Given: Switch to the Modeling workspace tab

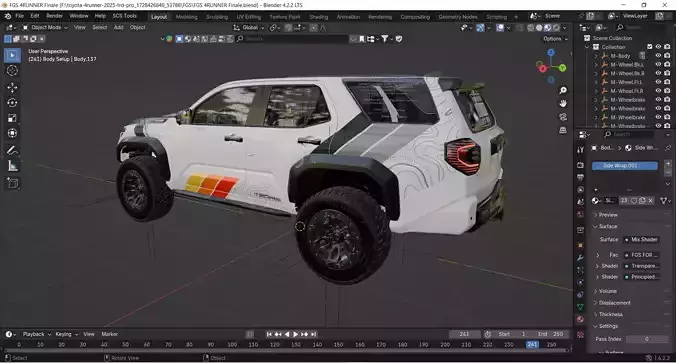Looking at the screenshot, I should [187, 17].
